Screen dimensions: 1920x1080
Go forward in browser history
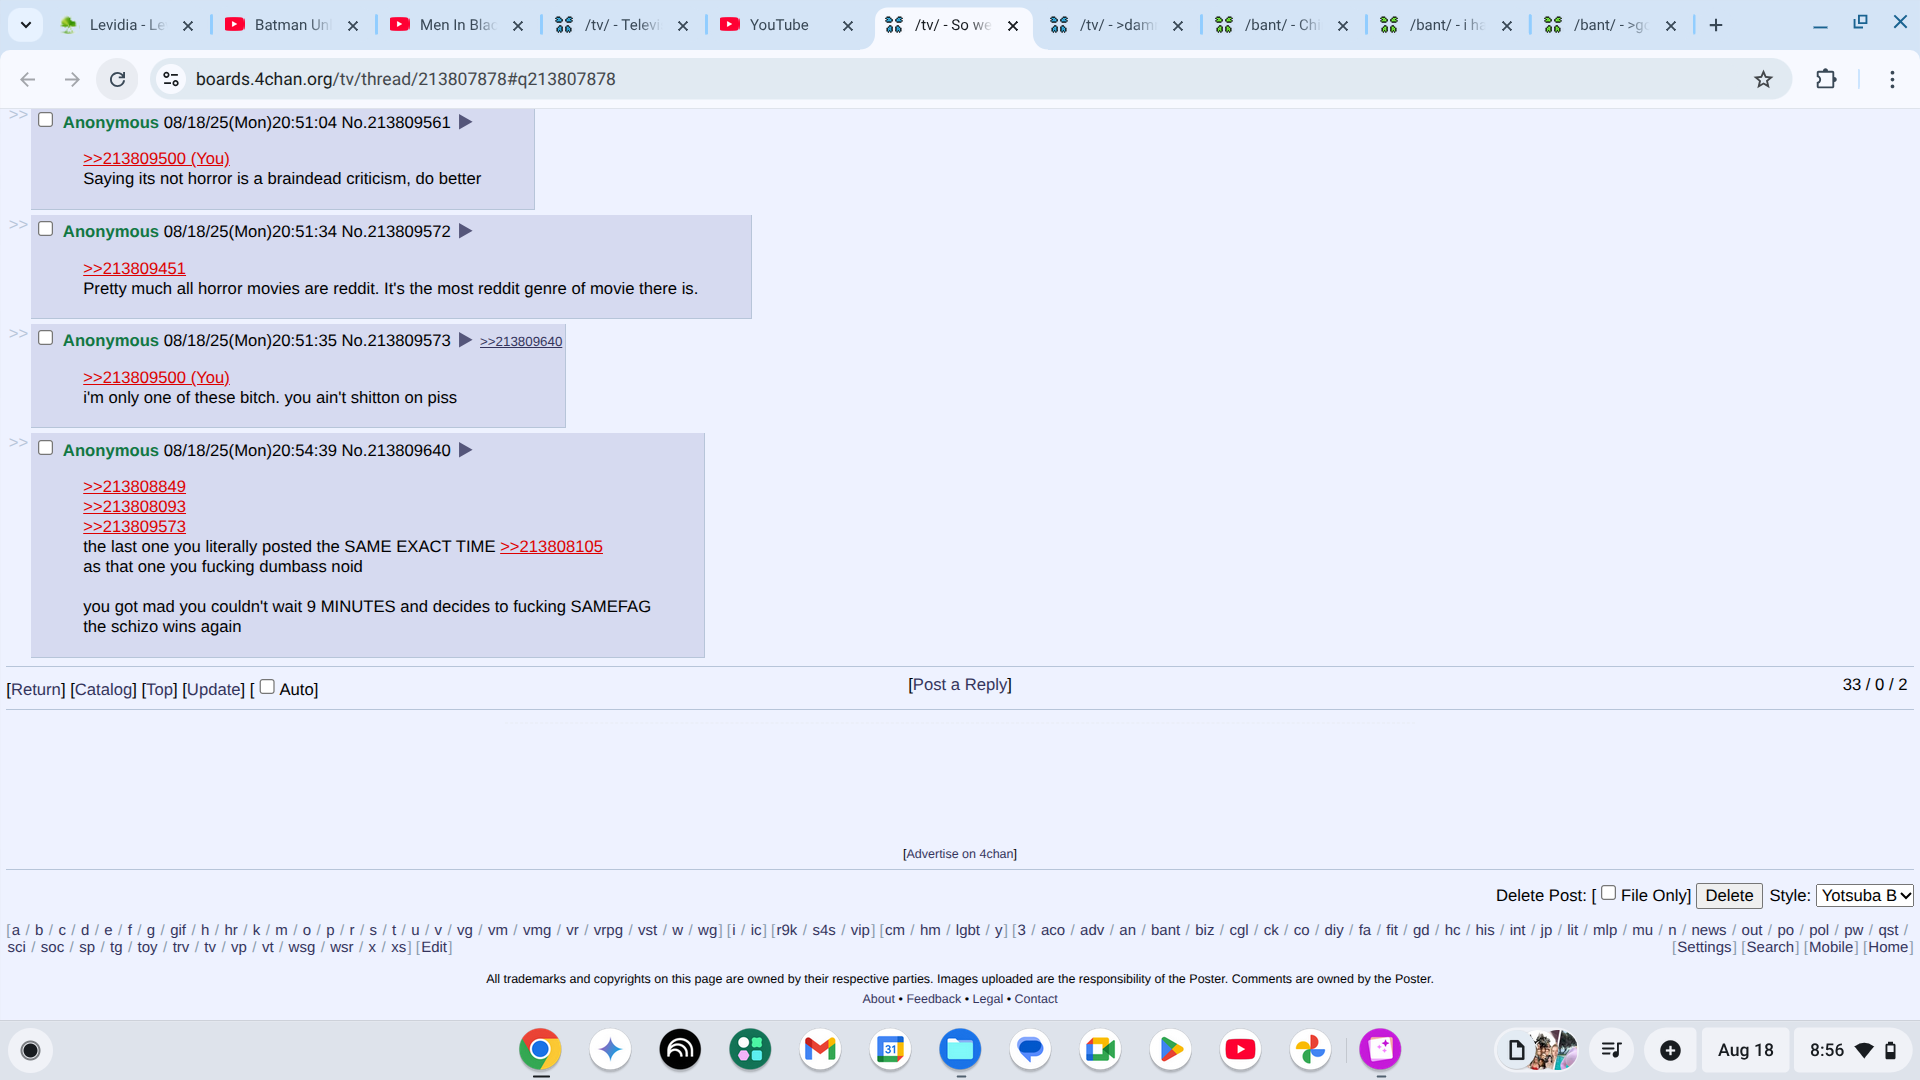pyautogui.click(x=72, y=79)
